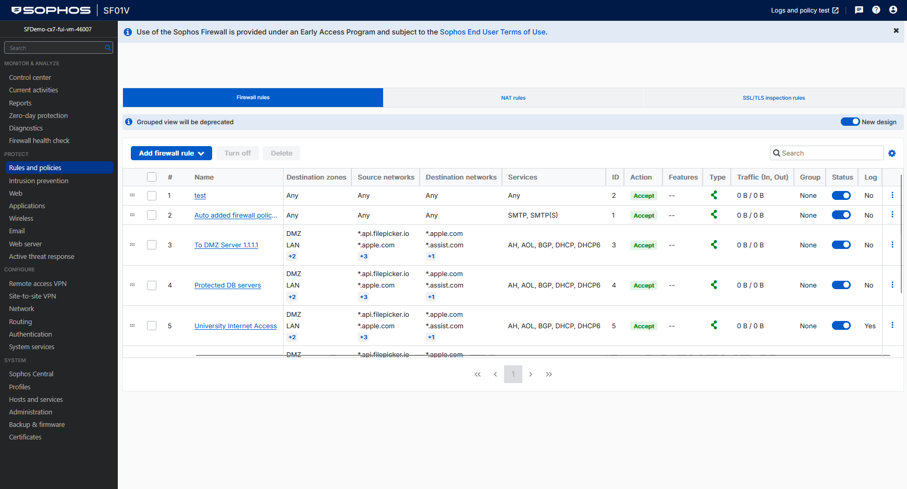The image size is (907, 489).
Task: Check the box for Auto added firewall policy
Action: click(152, 215)
